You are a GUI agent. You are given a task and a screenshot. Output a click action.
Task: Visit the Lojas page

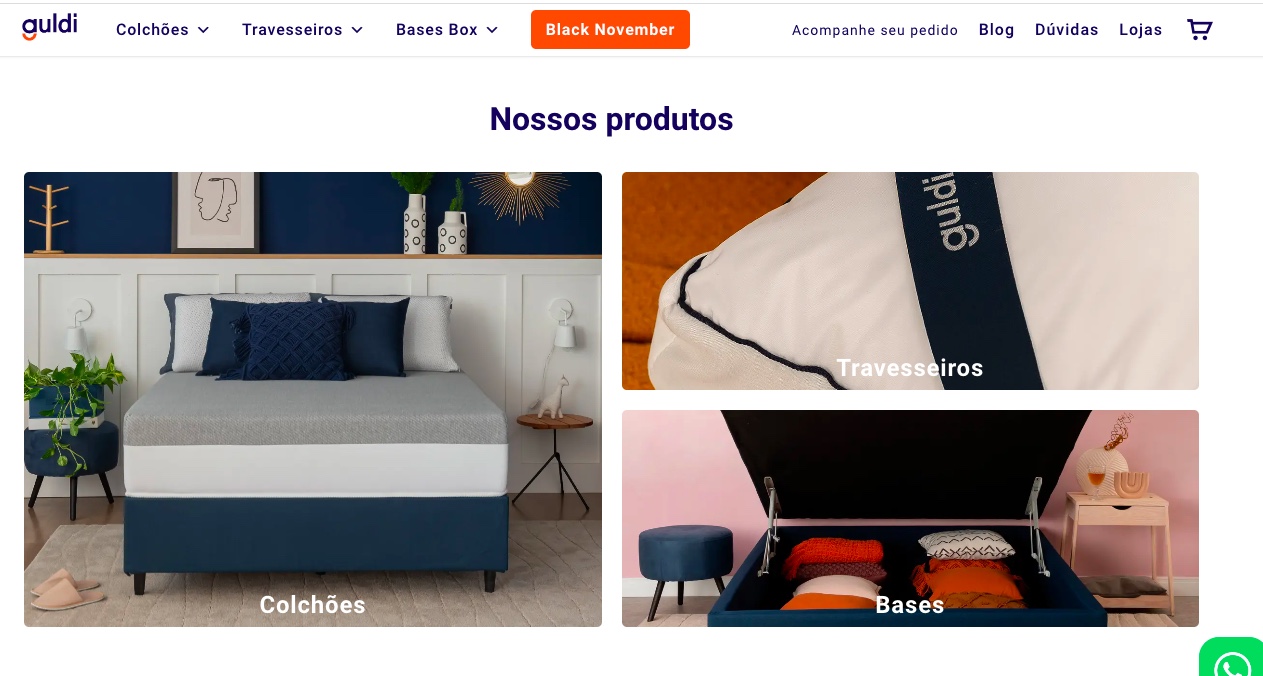click(1141, 30)
